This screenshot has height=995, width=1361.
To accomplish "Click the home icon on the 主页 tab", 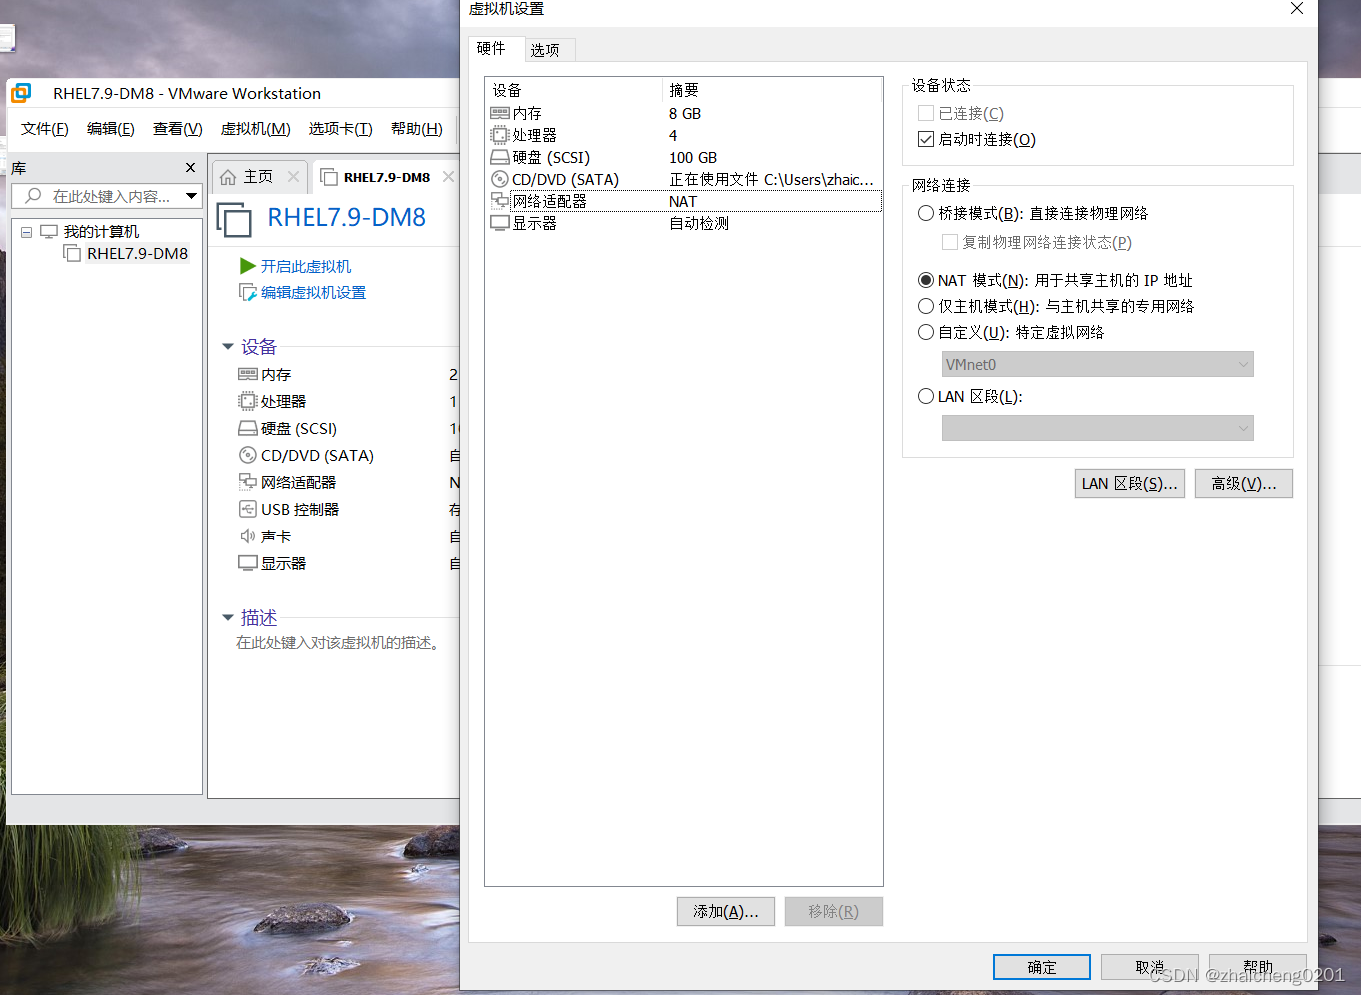I will pyautogui.click(x=228, y=177).
